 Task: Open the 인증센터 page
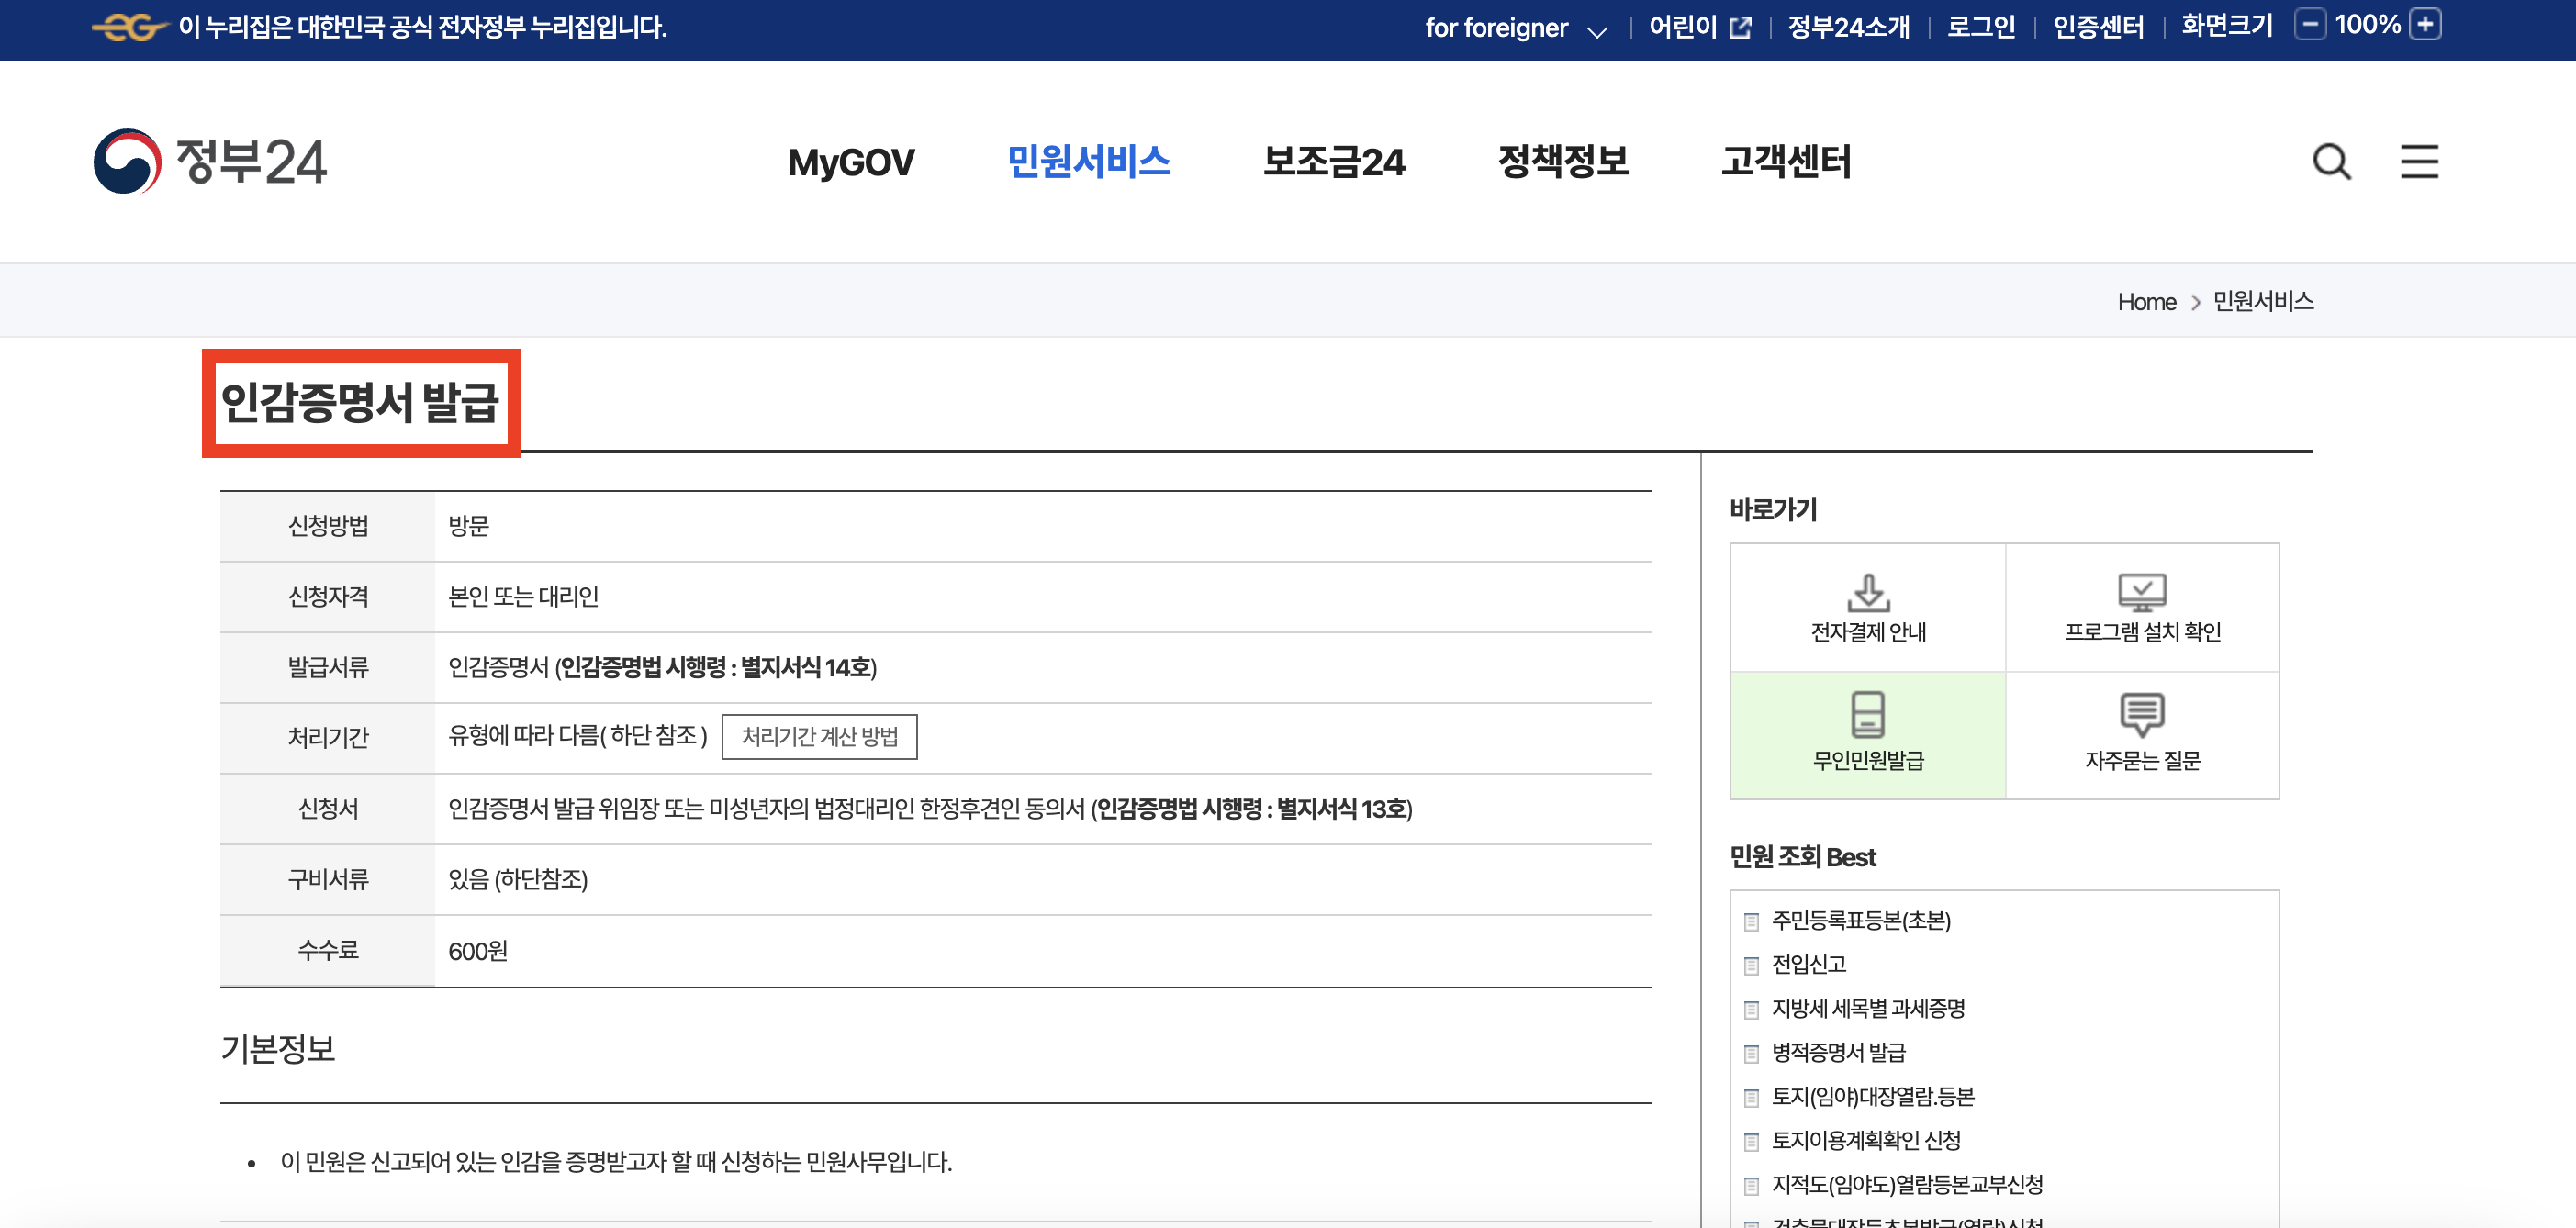[2098, 28]
